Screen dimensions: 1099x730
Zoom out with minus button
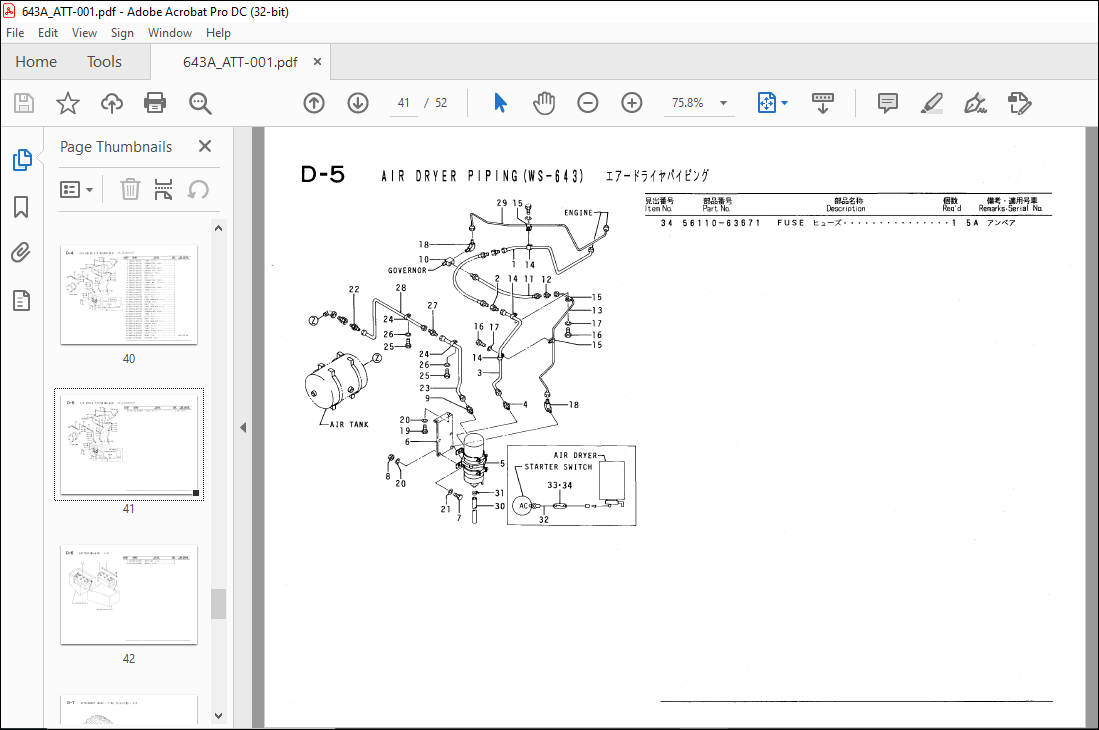coord(587,103)
